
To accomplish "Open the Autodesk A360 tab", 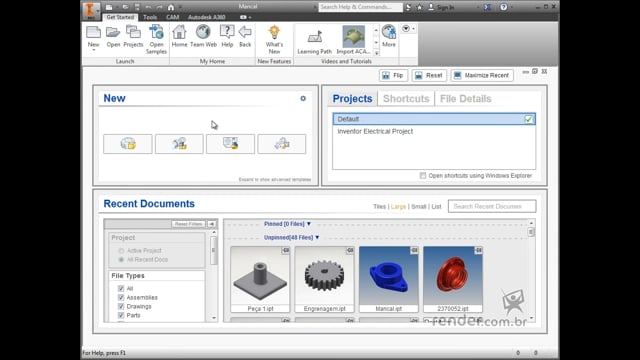I will pyautogui.click(x=207, y=17).
